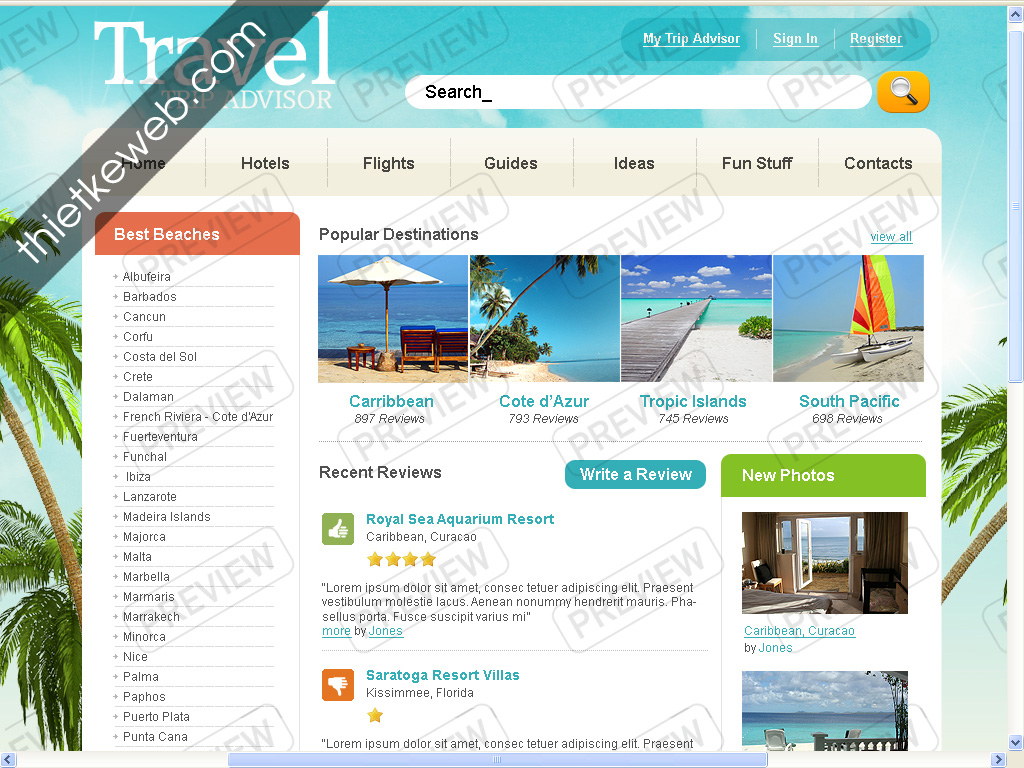Click into the Search input field
This screenshot has height=768, width=1024.
638,92
